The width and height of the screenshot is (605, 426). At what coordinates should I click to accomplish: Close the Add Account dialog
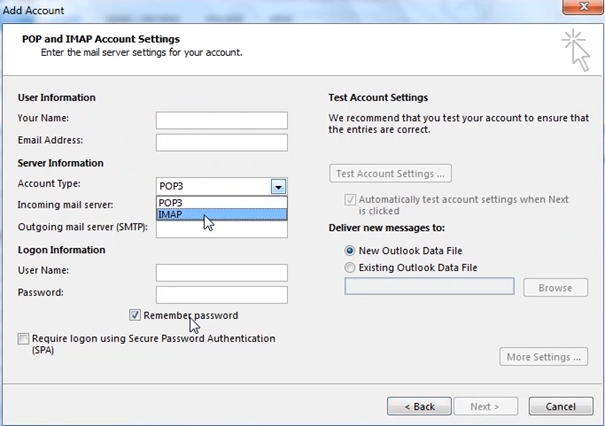coord(583,7)
